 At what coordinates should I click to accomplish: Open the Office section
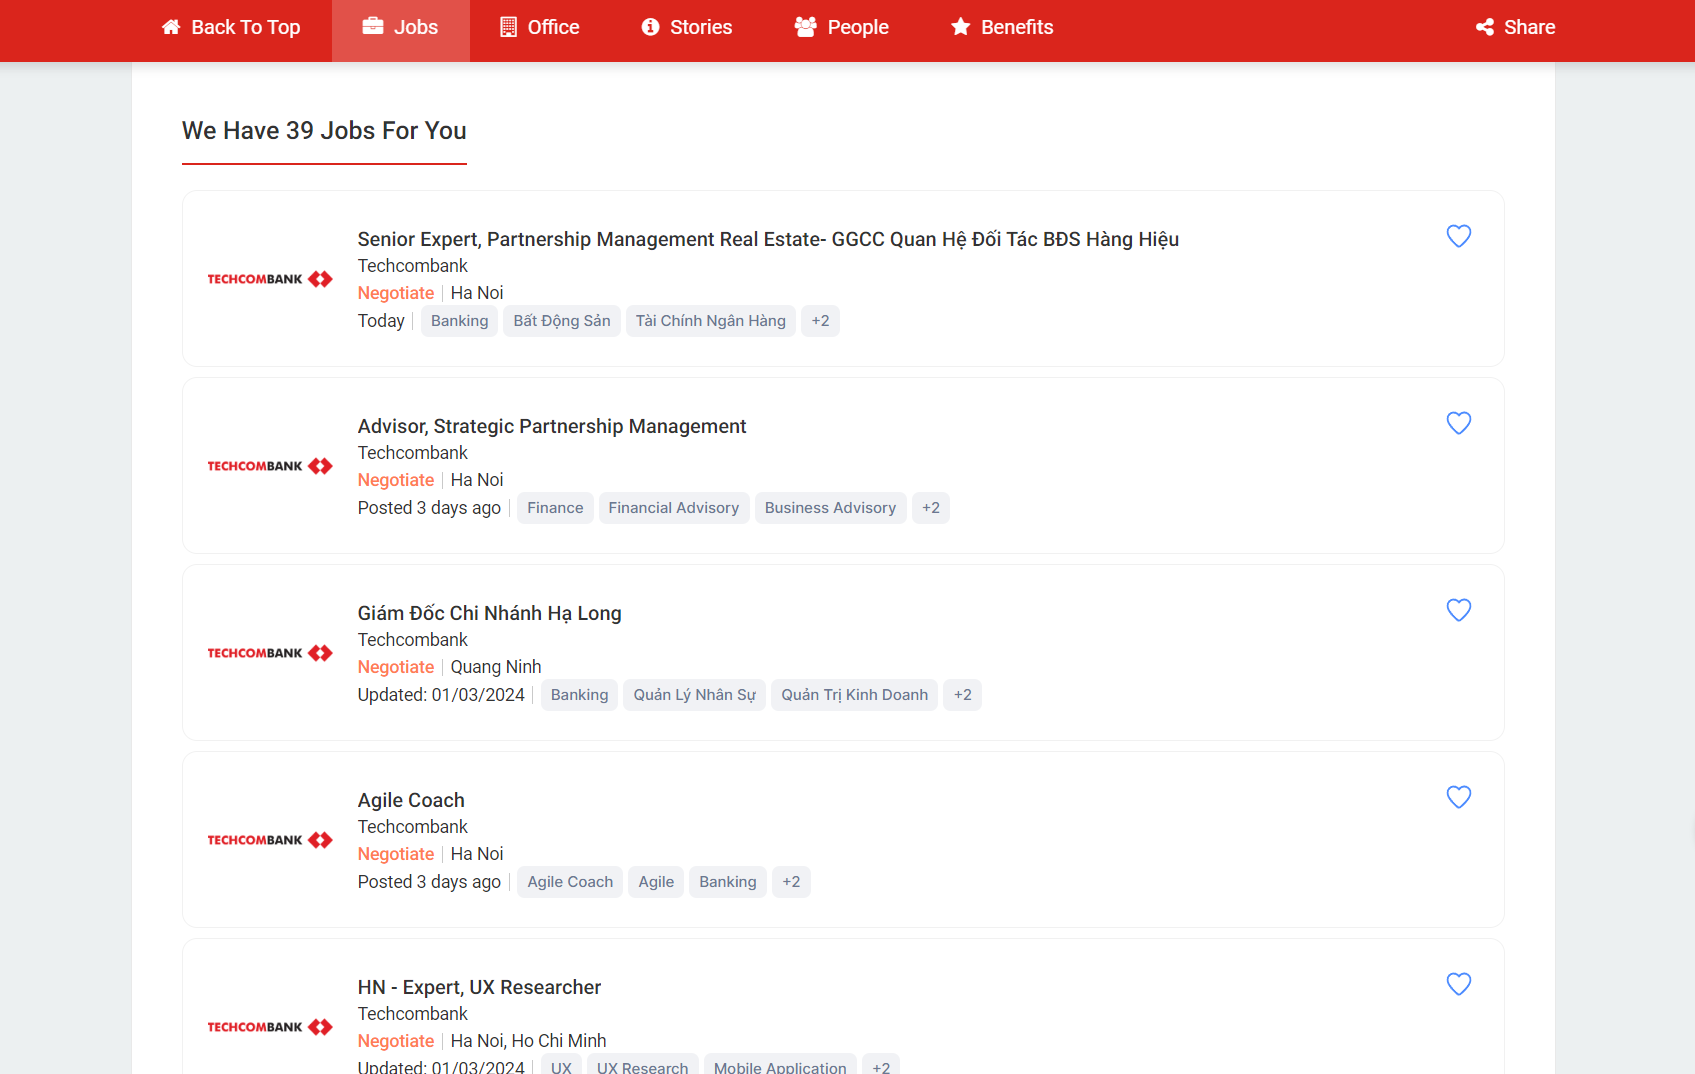540,27
